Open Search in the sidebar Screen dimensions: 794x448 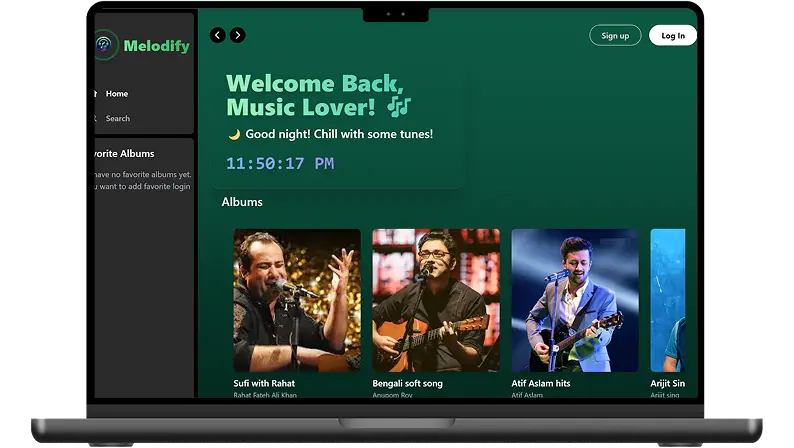[118, 118]
